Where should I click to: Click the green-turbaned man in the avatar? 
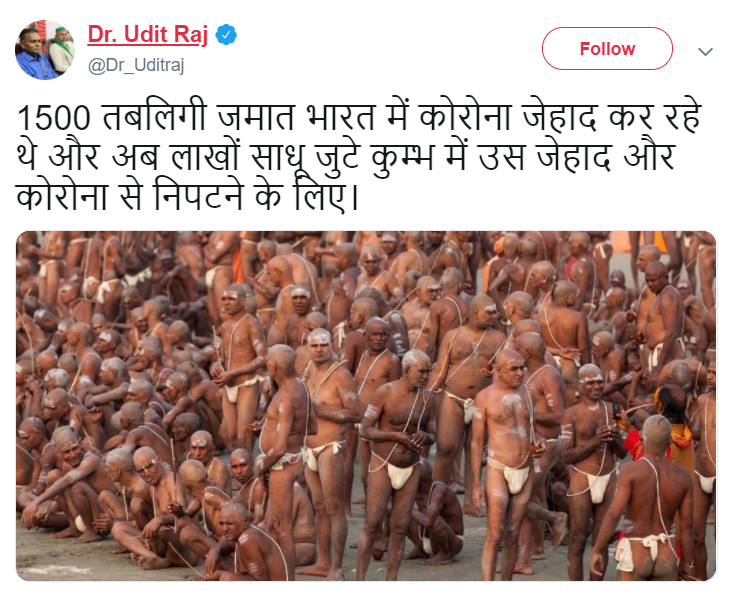[63, 49]
